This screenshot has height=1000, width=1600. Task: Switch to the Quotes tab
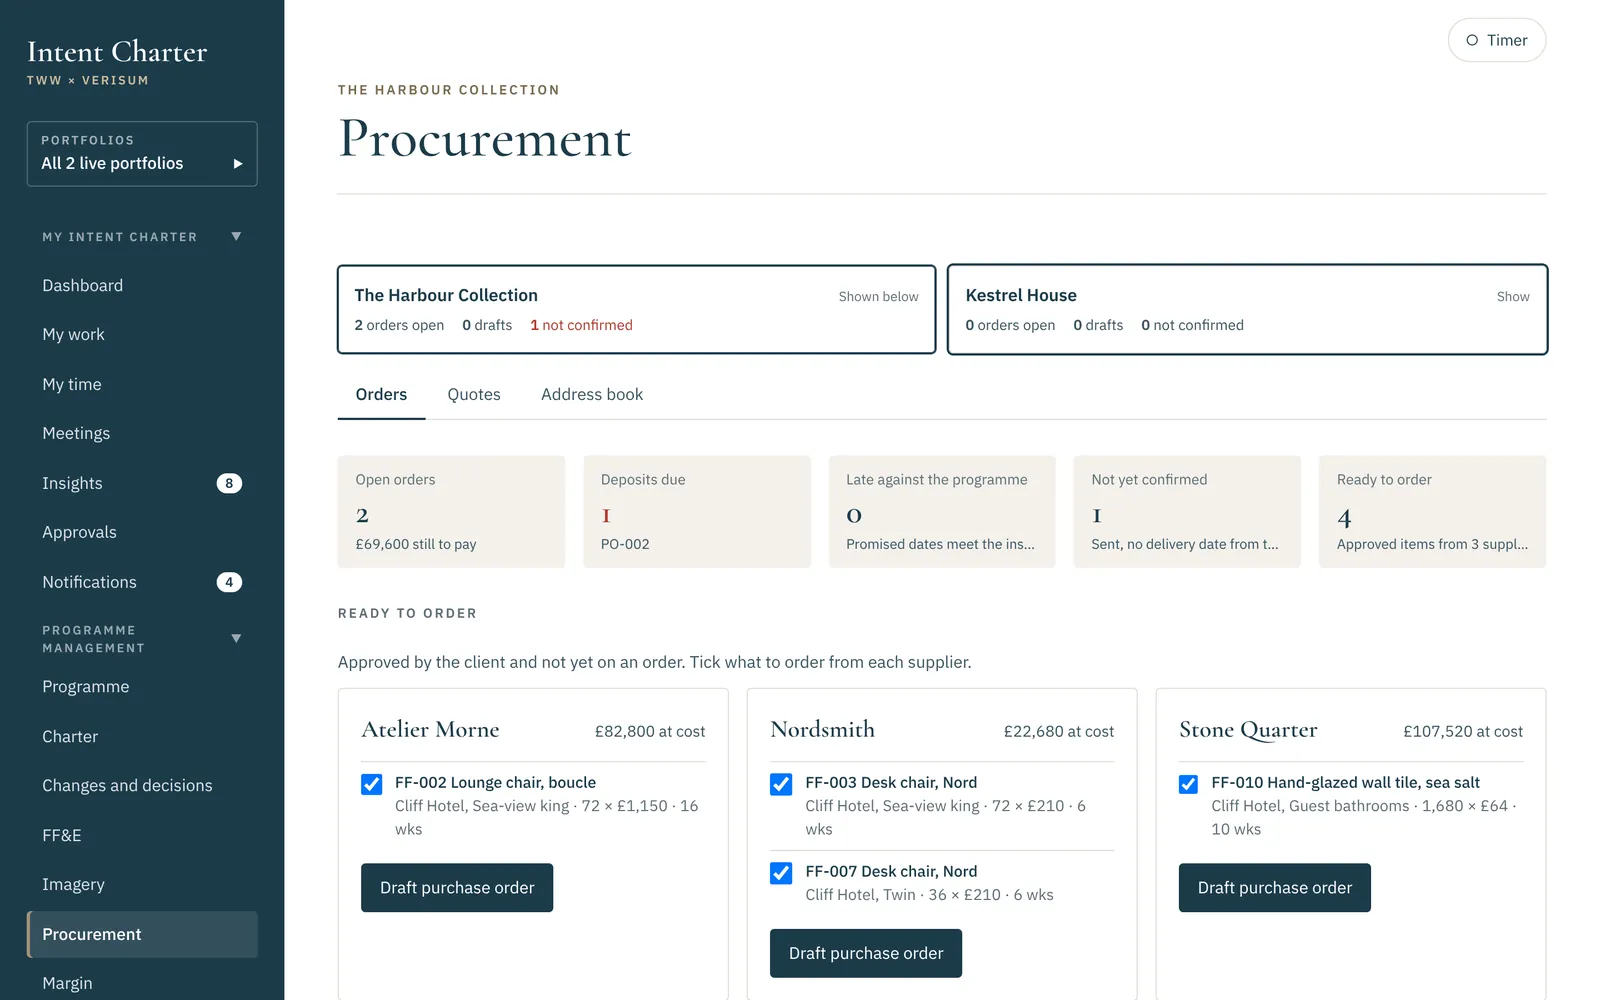[474, 395]
